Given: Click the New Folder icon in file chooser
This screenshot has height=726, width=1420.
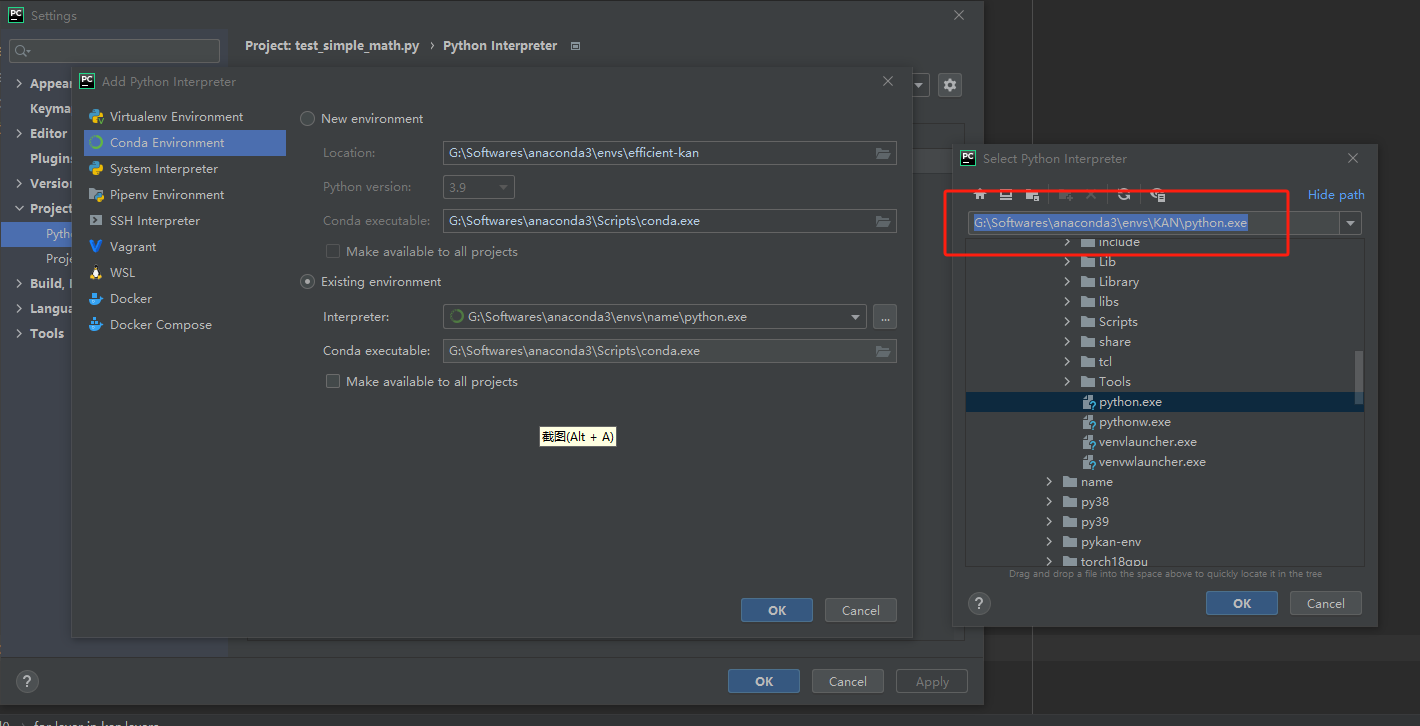Looking at the screenshot, I should pos(1065,195).
